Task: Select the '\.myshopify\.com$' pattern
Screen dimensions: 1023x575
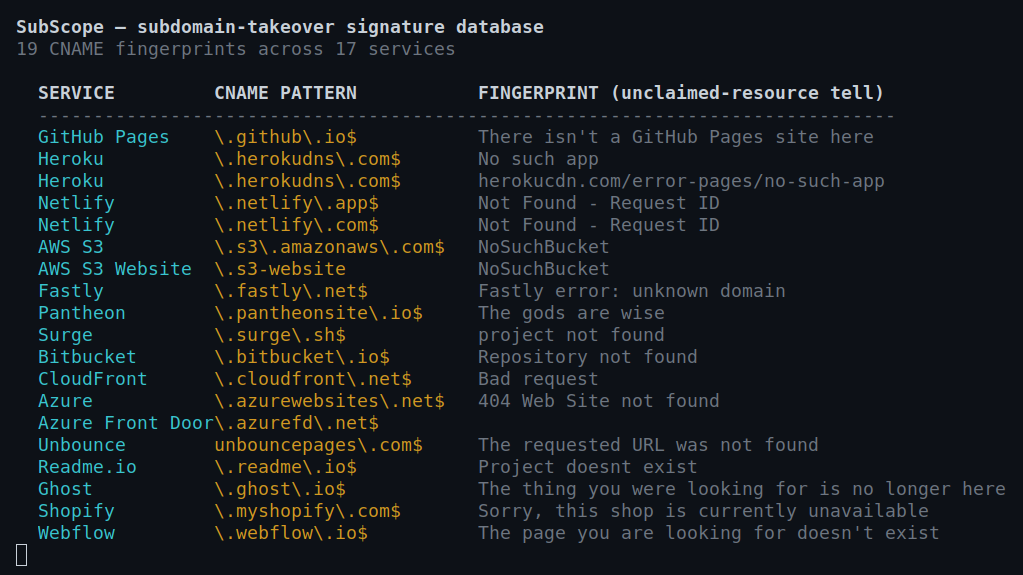Action: (x=307, y=511)
